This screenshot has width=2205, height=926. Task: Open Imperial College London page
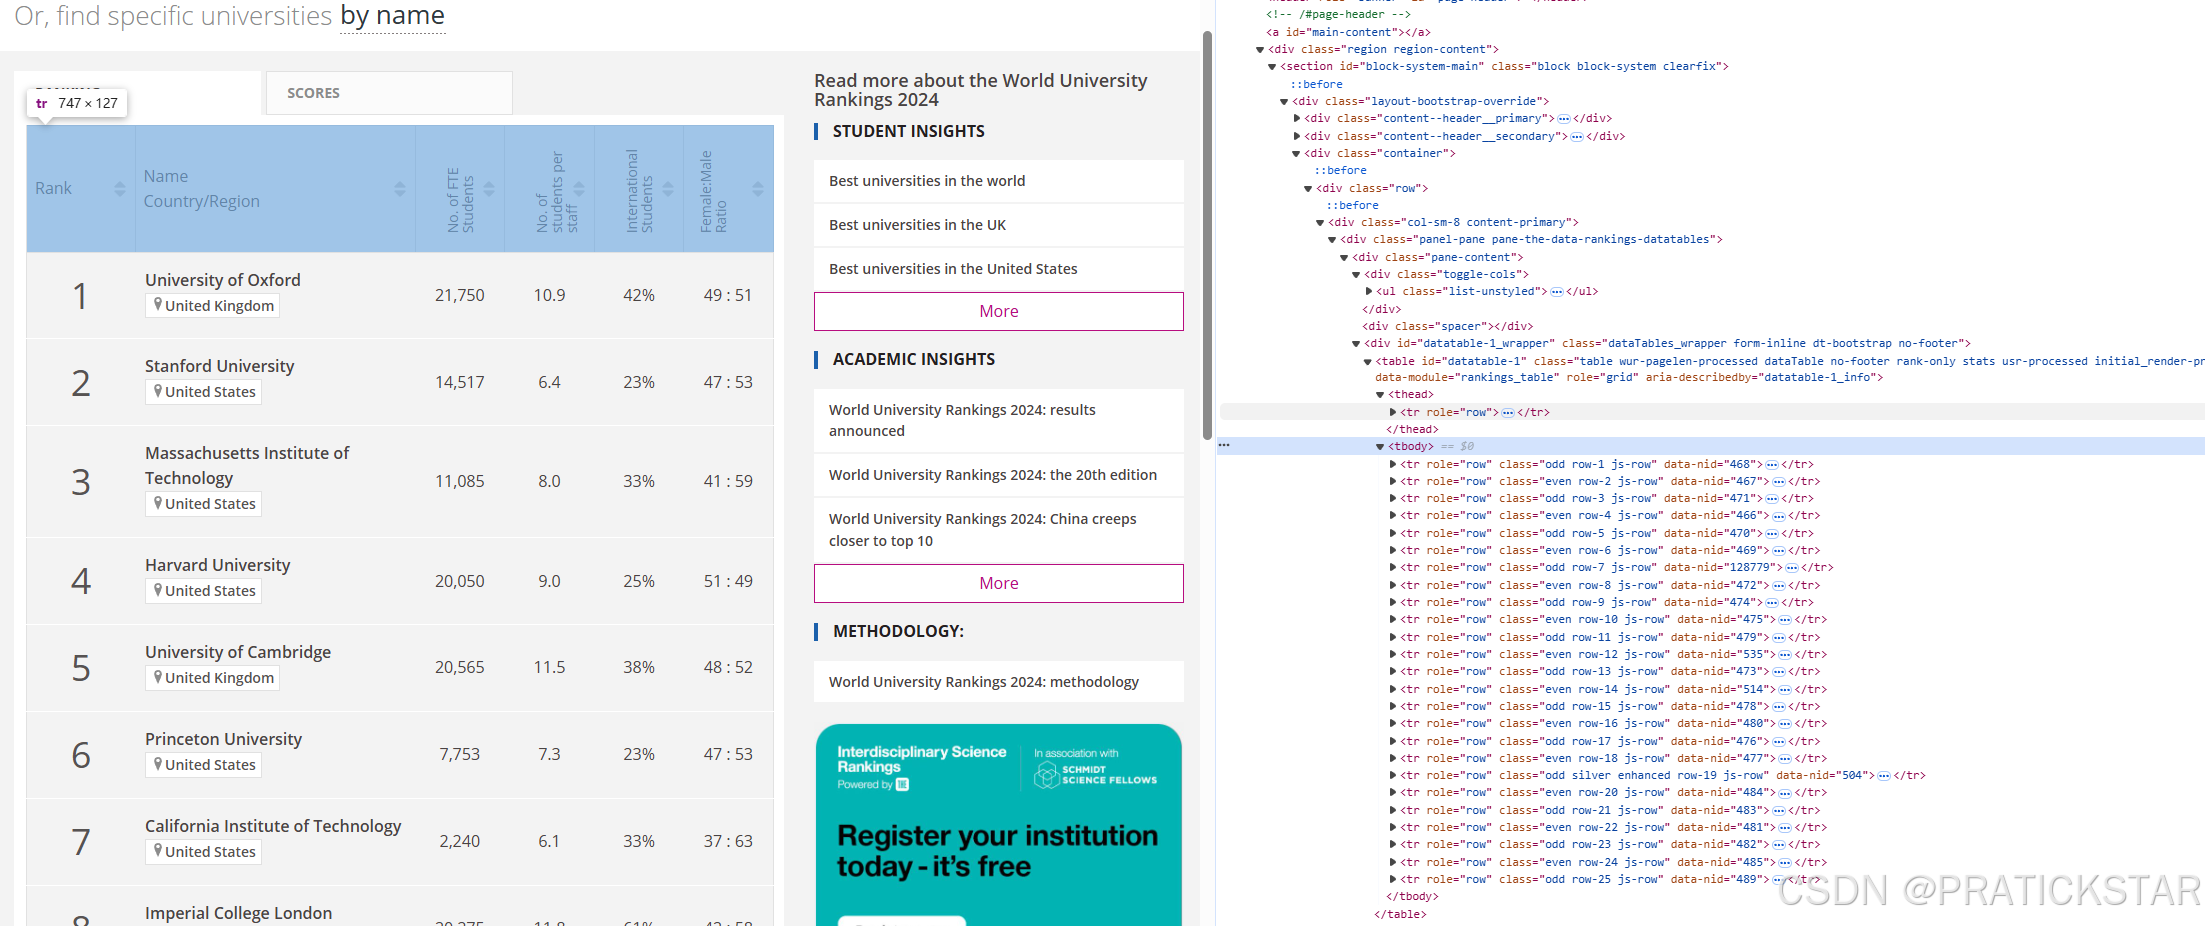pyautogui.click(x=238, y=913)
